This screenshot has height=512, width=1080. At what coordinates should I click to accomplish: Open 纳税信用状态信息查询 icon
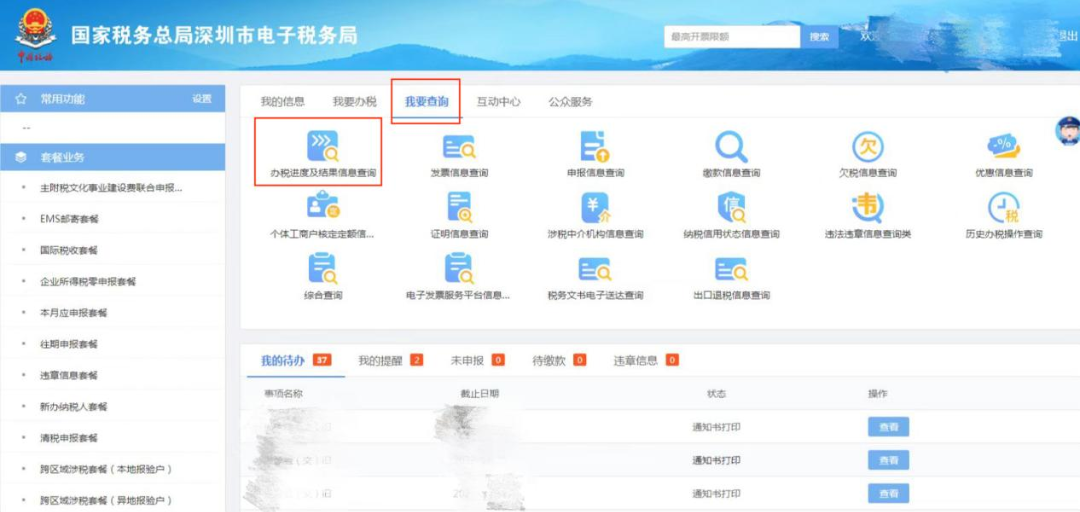(731, 207)
